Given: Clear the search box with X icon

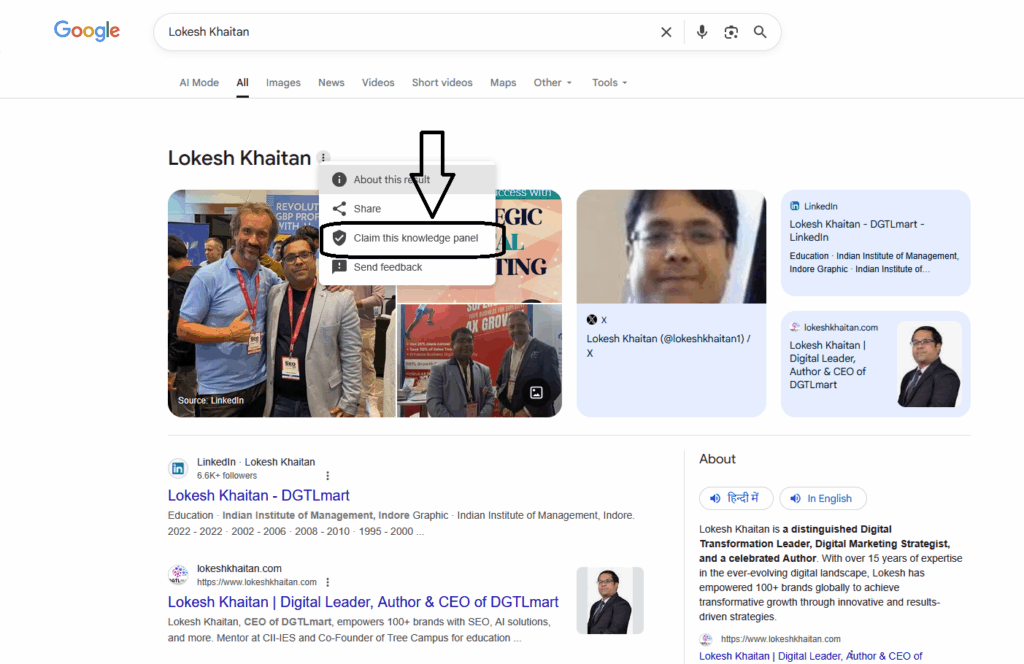Looking at the screenshot, I should (666, 32).
